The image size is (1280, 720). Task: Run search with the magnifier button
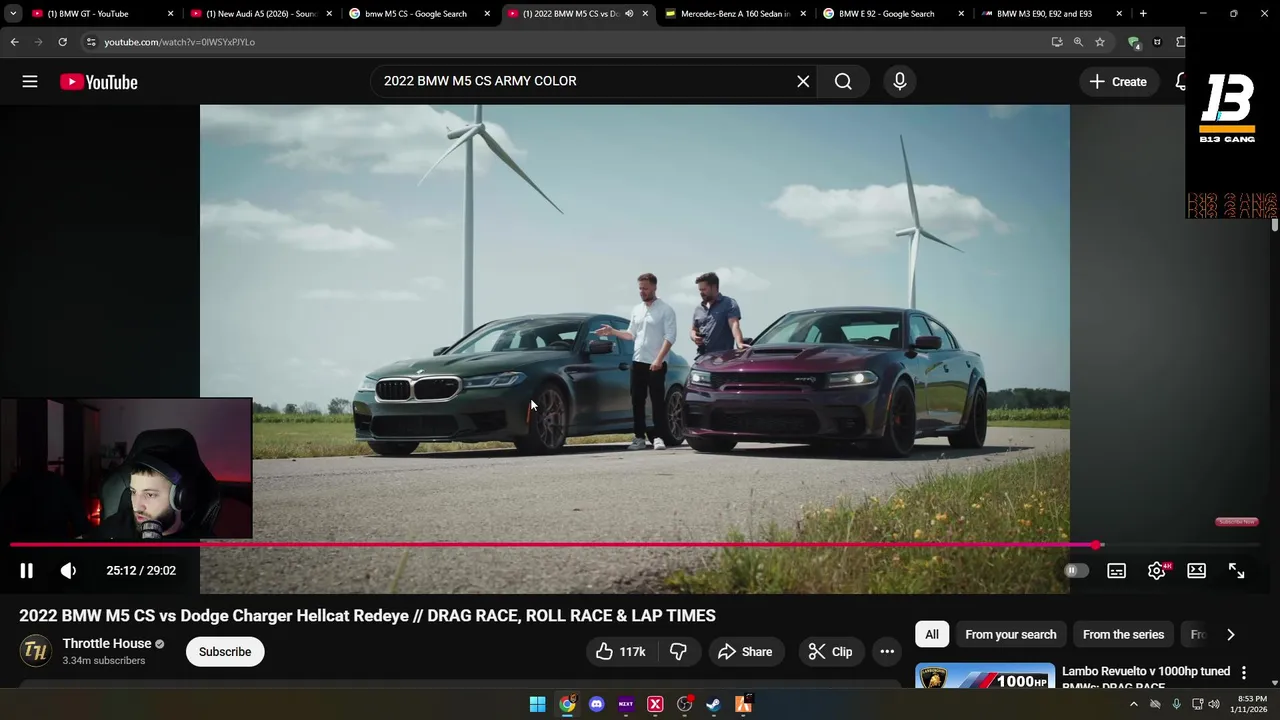(x=843, y=82)
